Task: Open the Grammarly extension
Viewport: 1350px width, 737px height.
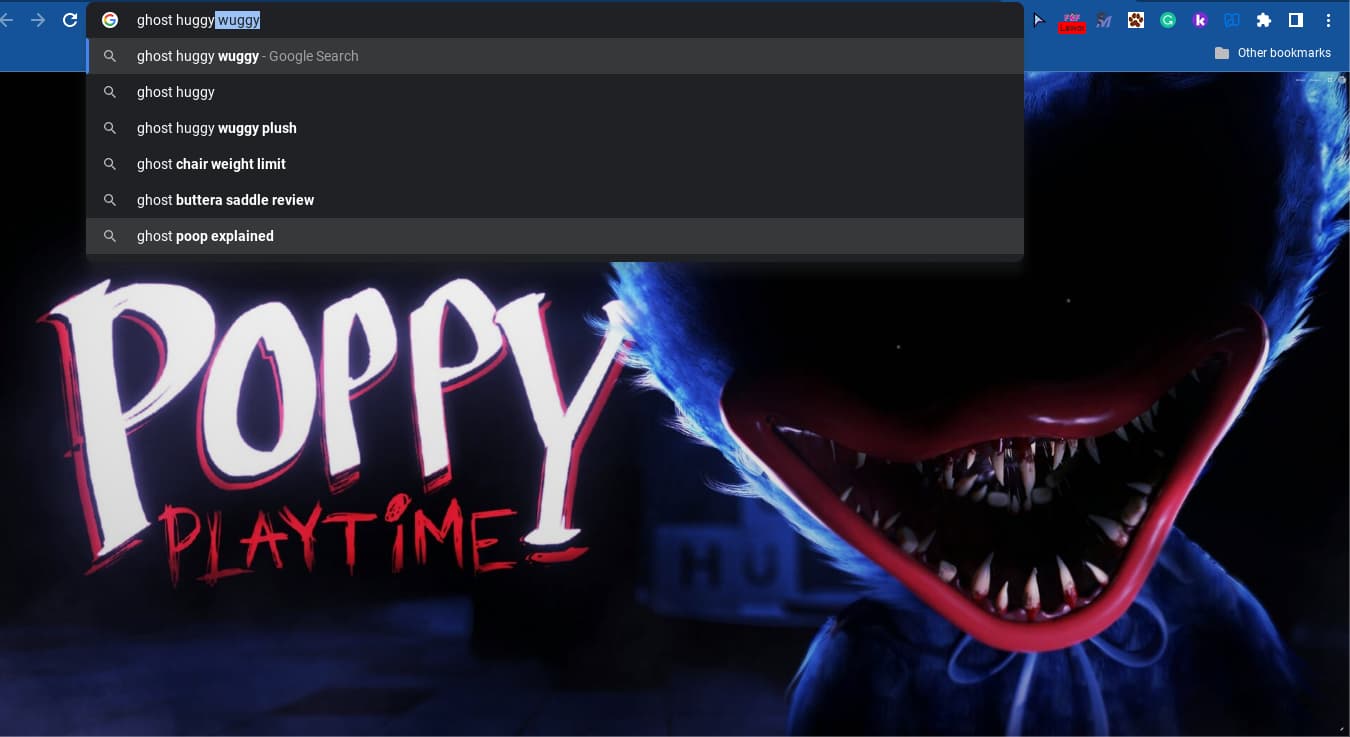Action: pyautogui.click(x=1168, y=20)
